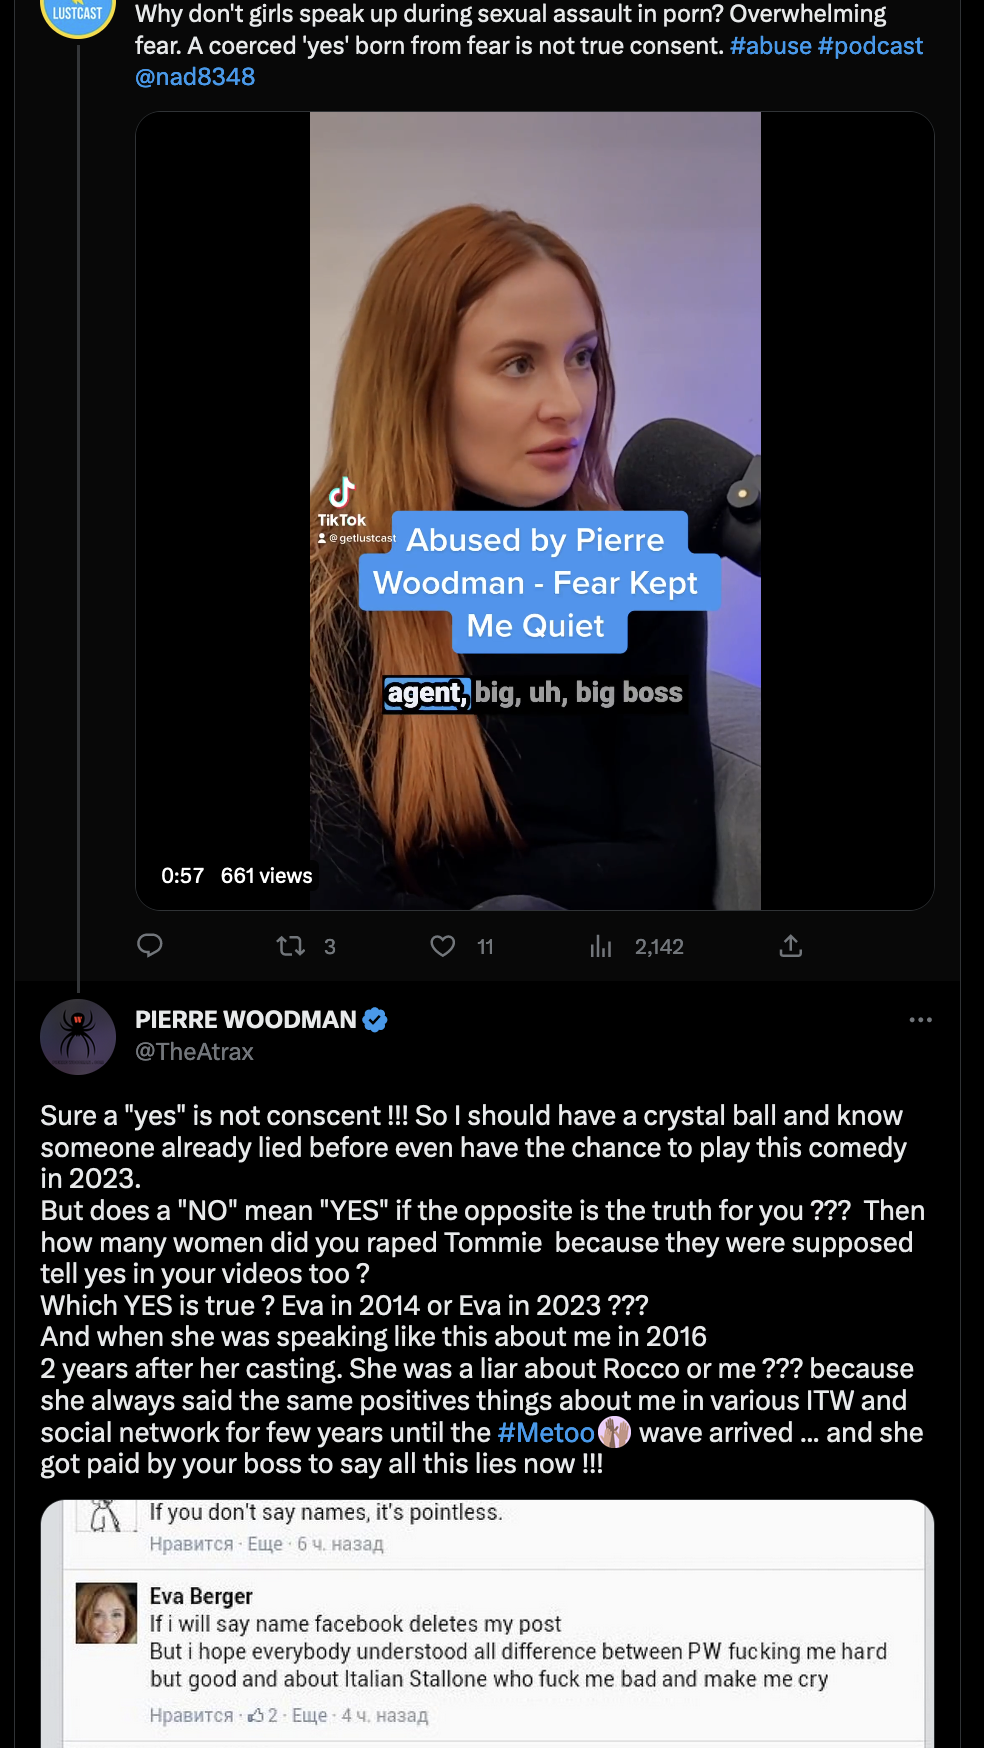Open the Lustcast profile avatar

click(x=77, y=15)
